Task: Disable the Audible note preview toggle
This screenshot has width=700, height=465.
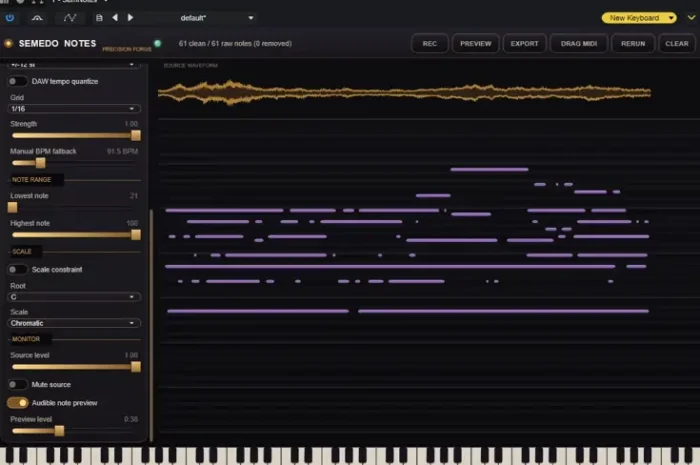Action: point(18,403)
